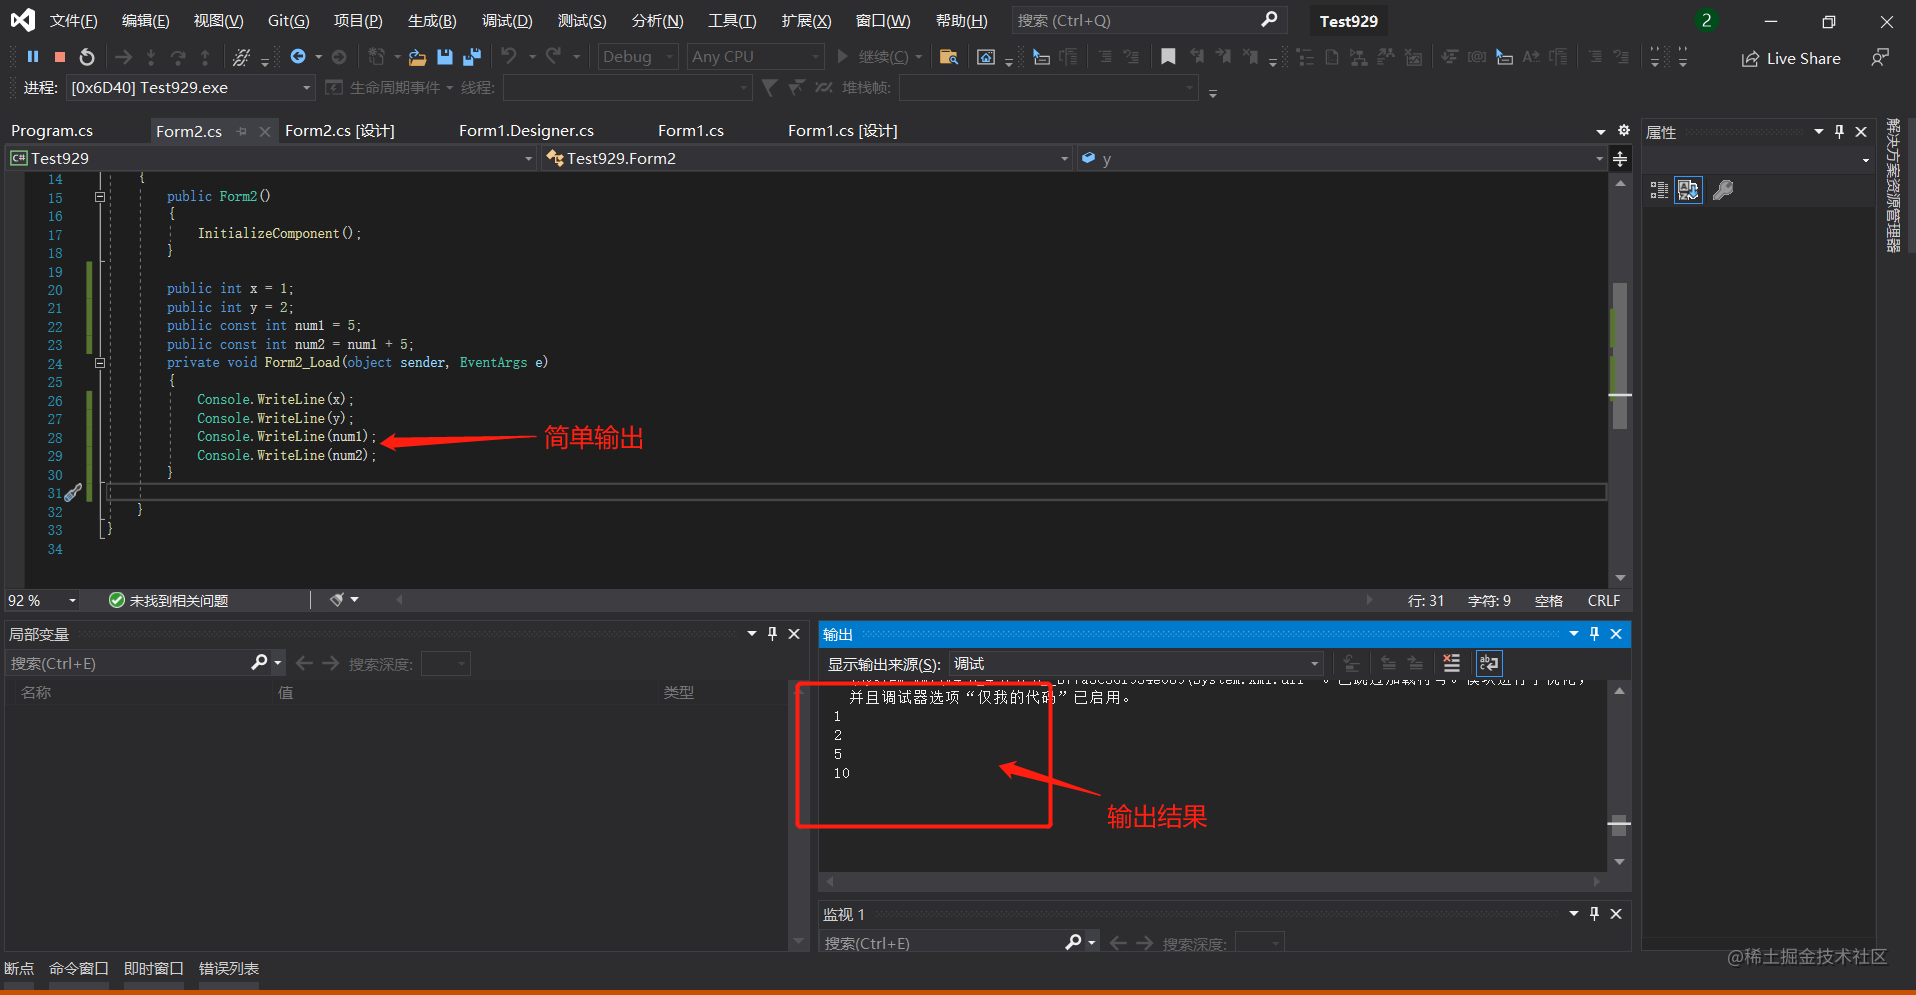Click Live Share button
The height and width of the screenshot is (995, 1916).
(x=1791, y=58)
